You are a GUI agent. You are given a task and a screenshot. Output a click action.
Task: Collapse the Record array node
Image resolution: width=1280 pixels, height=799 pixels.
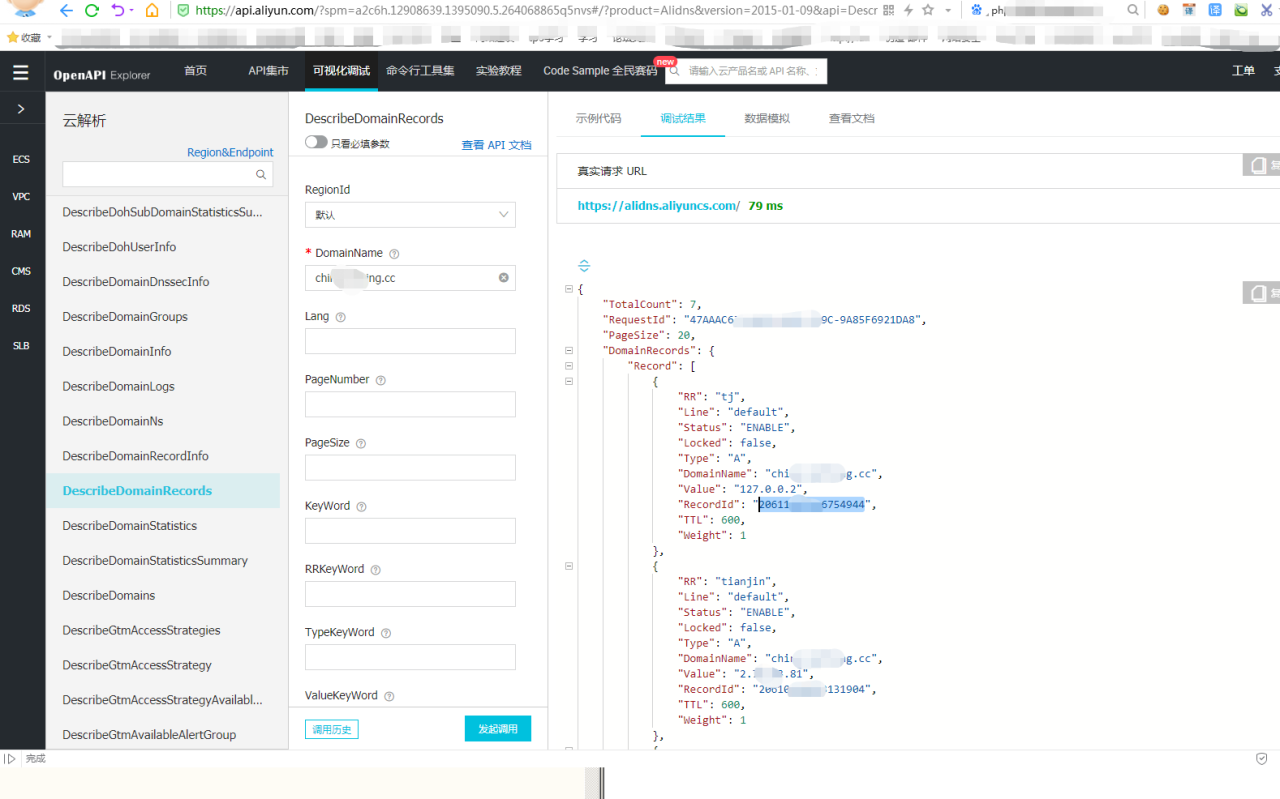[569, 366]
